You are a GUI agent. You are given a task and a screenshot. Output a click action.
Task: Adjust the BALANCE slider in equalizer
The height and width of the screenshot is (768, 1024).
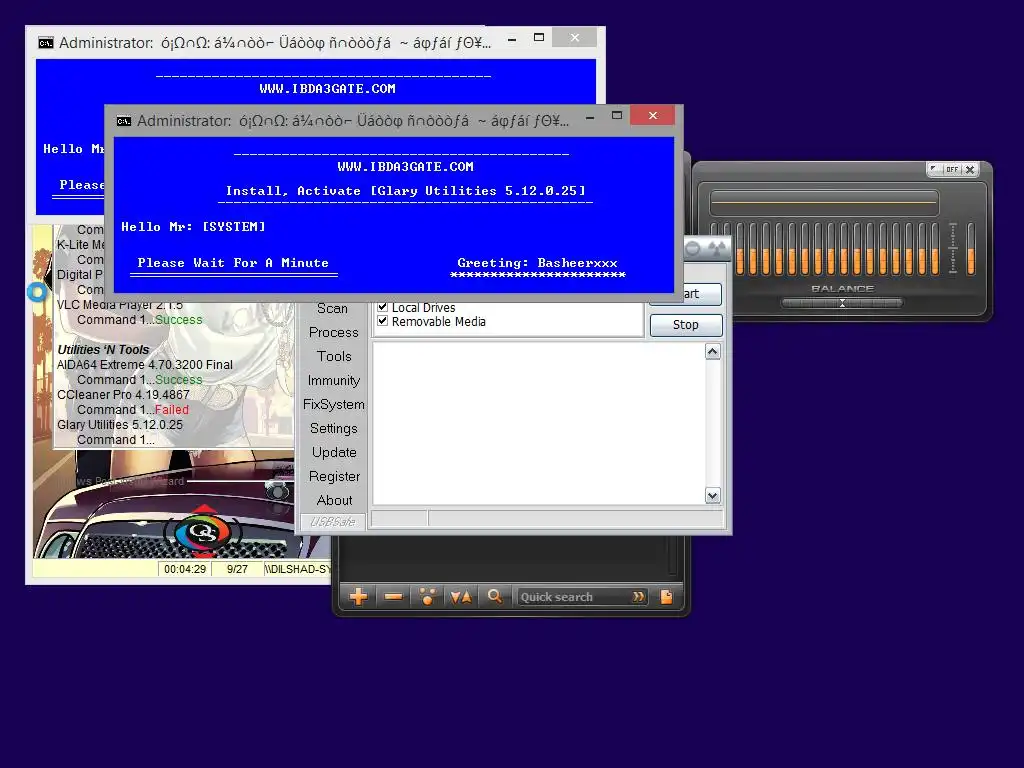[x=842, y=303]
